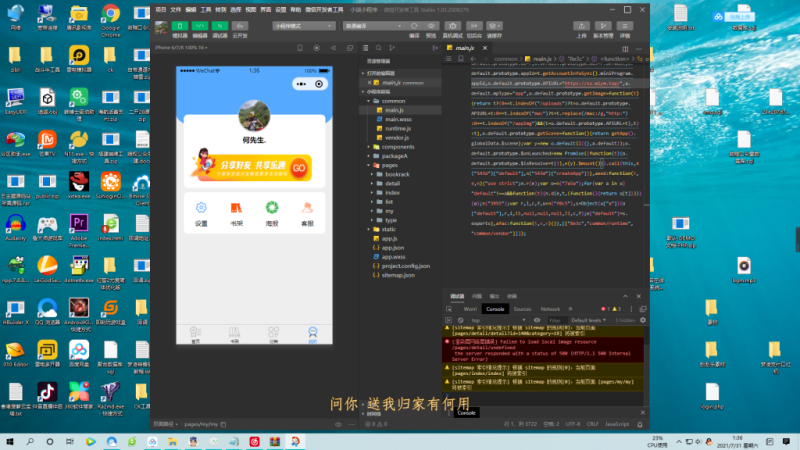This screenshot has width=800, height=450.
Task: Open the source control branch icon
Action: tap(392, 48)
